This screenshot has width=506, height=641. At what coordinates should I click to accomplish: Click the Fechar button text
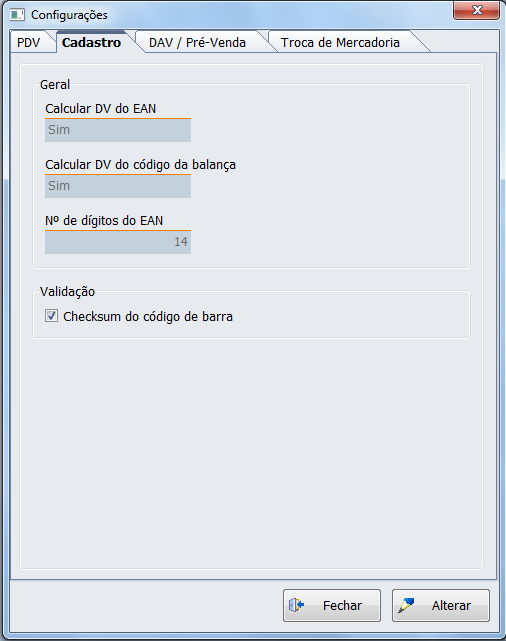click(x=343, y=605)
